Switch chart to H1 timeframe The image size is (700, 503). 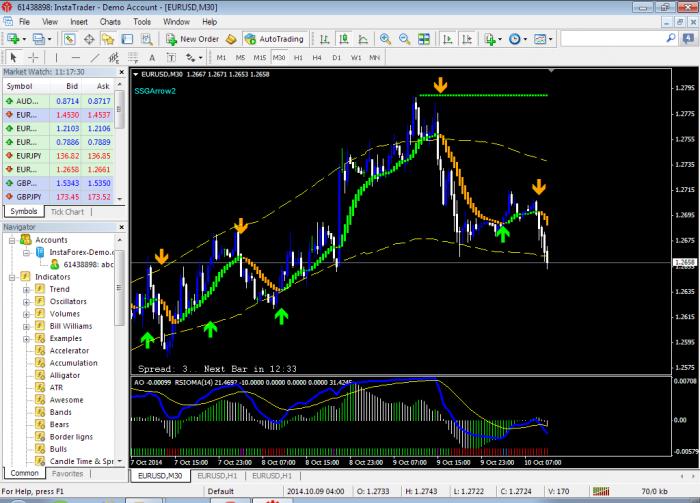point(298,58)
